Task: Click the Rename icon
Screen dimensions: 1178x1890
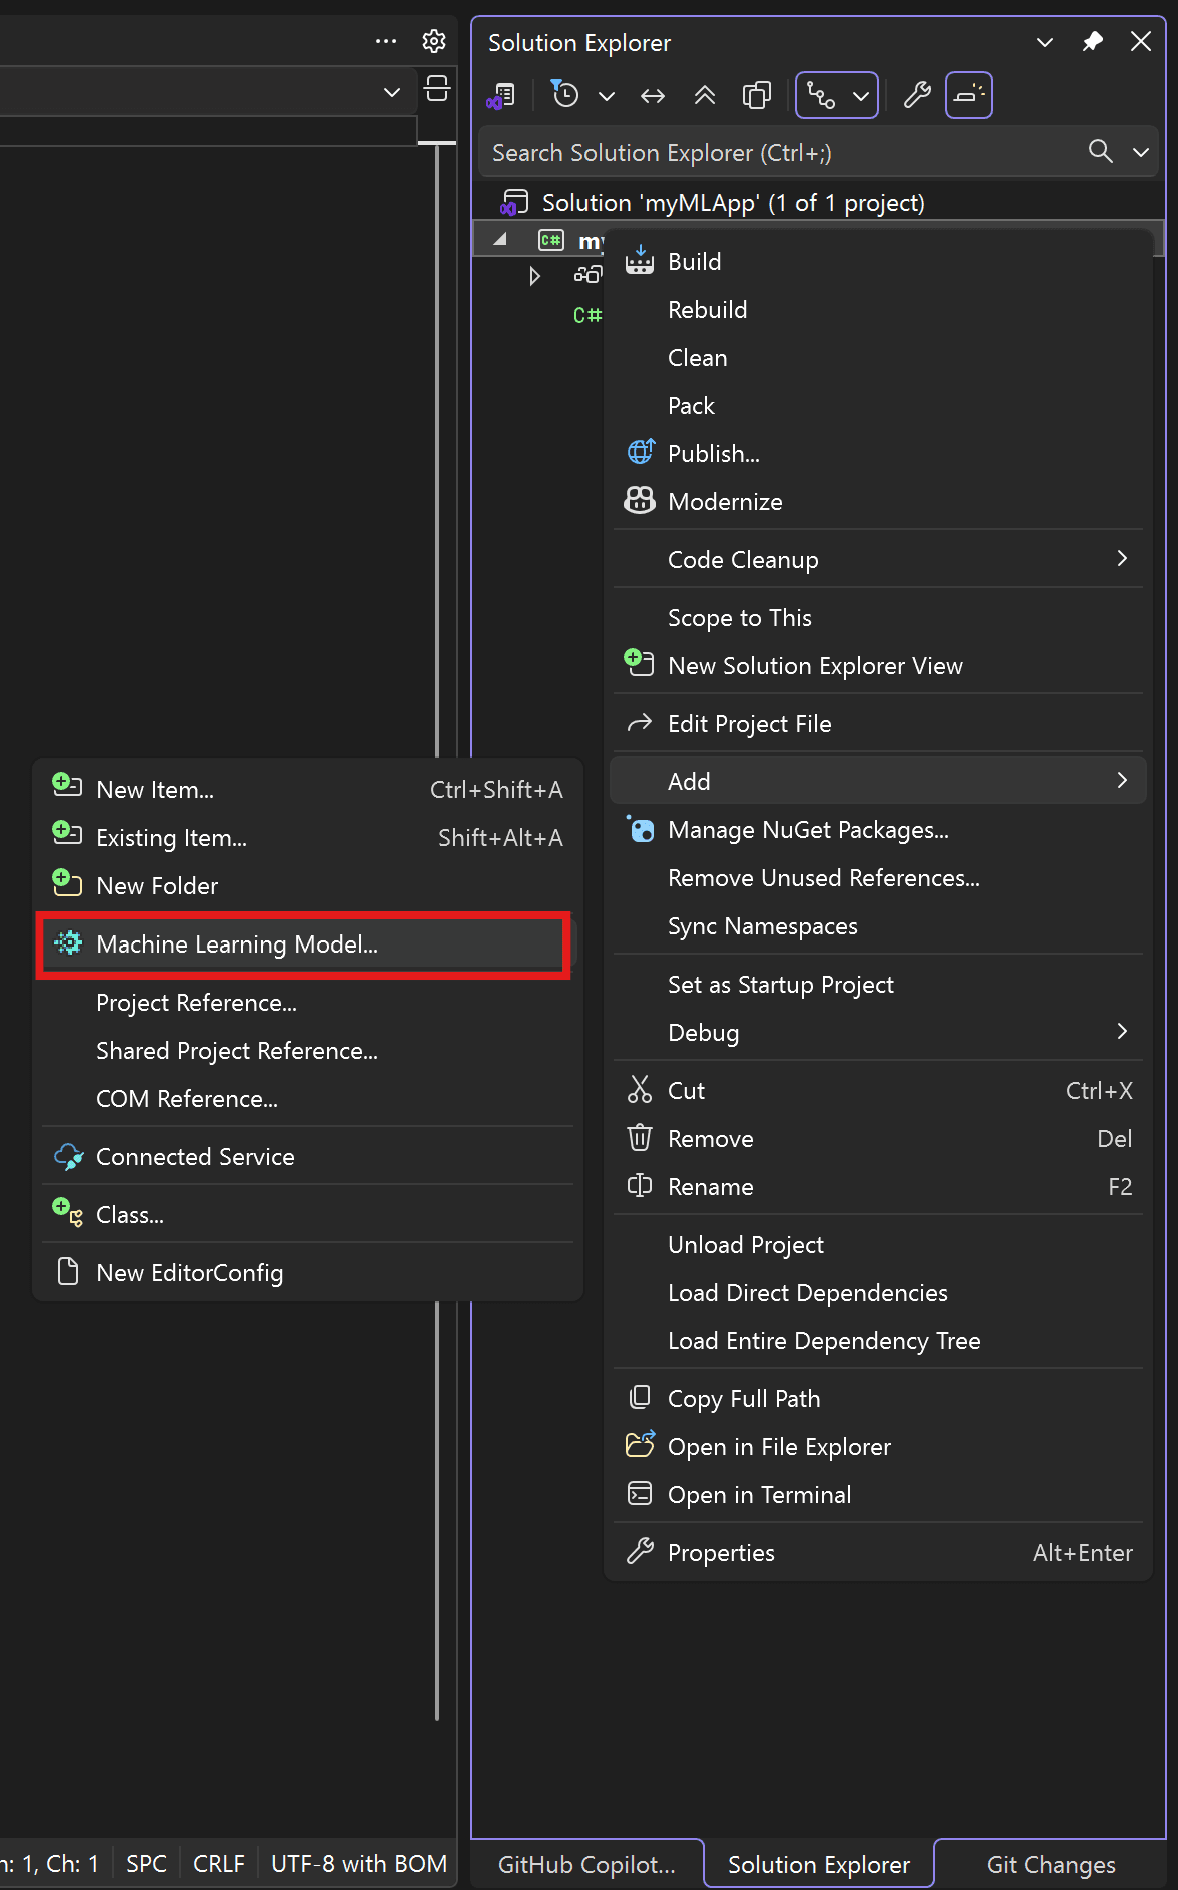Action: (640, 1186)
